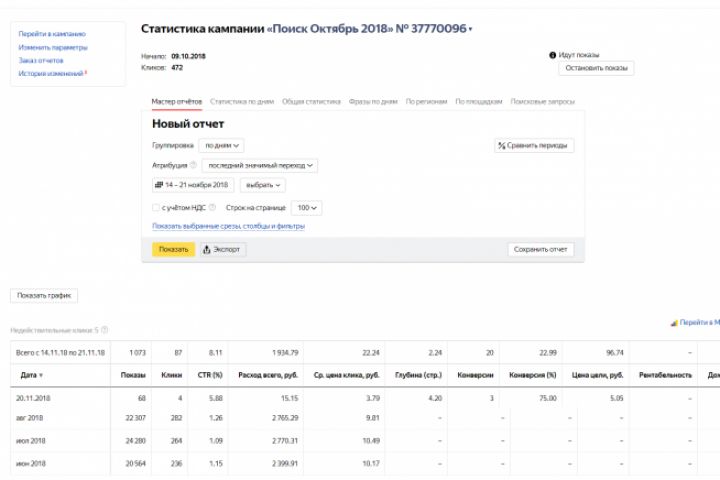Screen dimensions: 720x480
Task: Click the percent icon on Сравнить периоды
Action: point(502,145)
